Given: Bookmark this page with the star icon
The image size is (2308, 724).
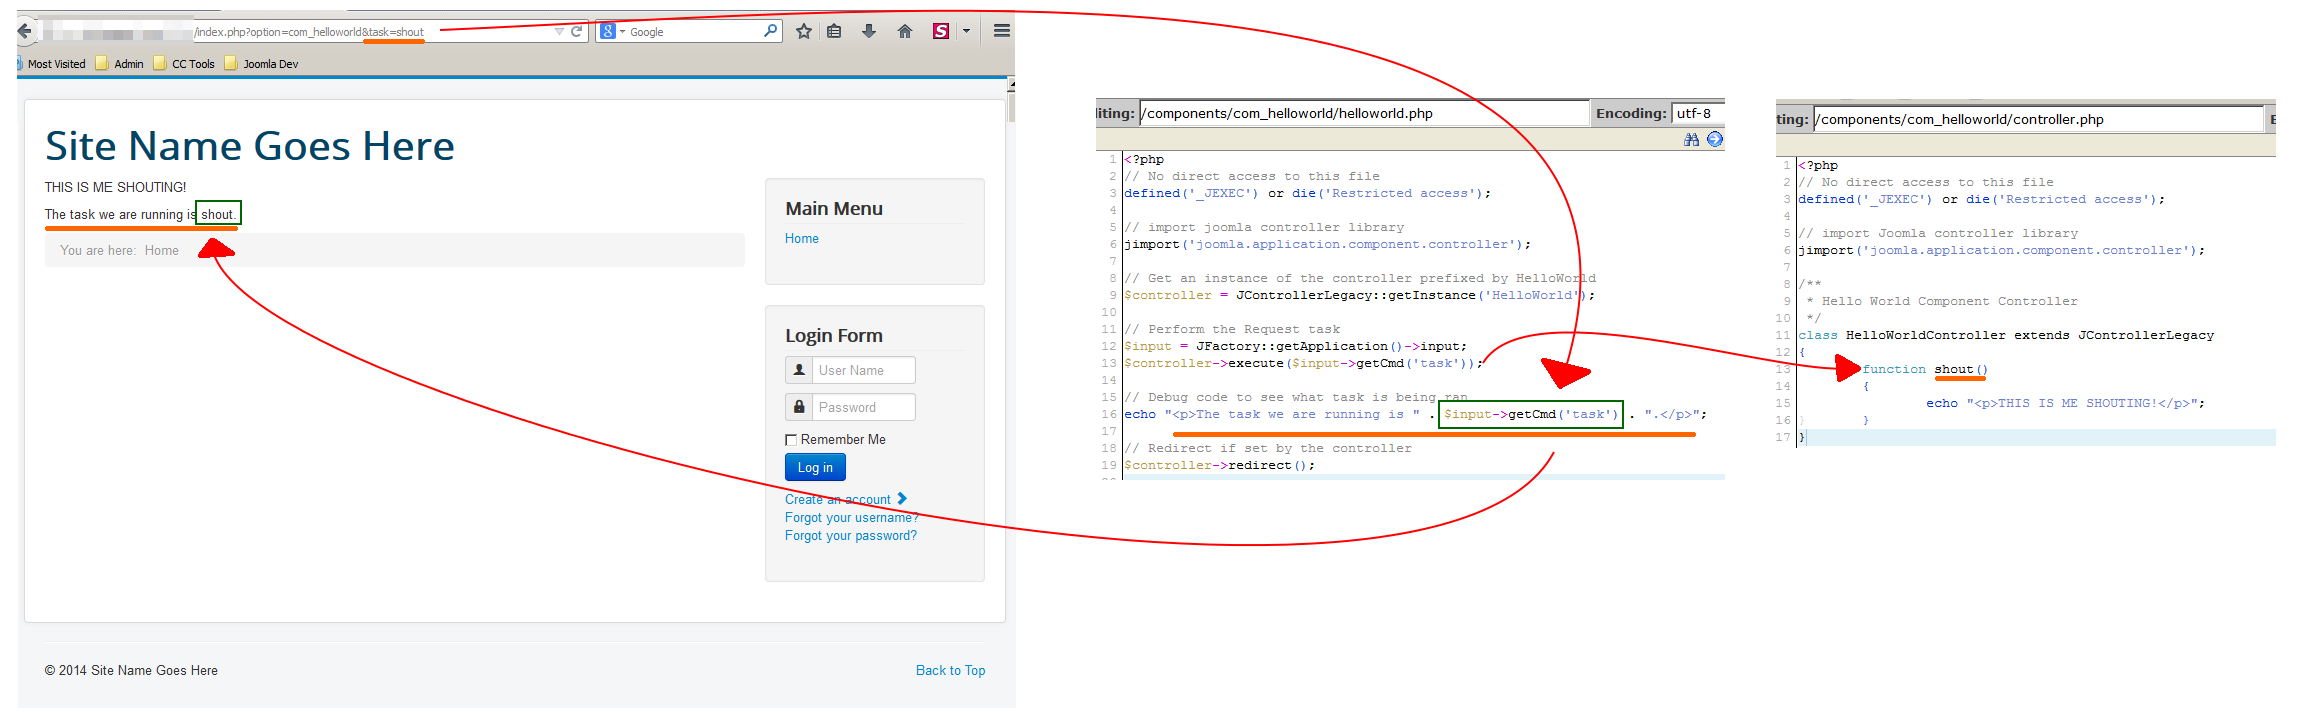Looking at the screenshot, I should pos(803,31).
